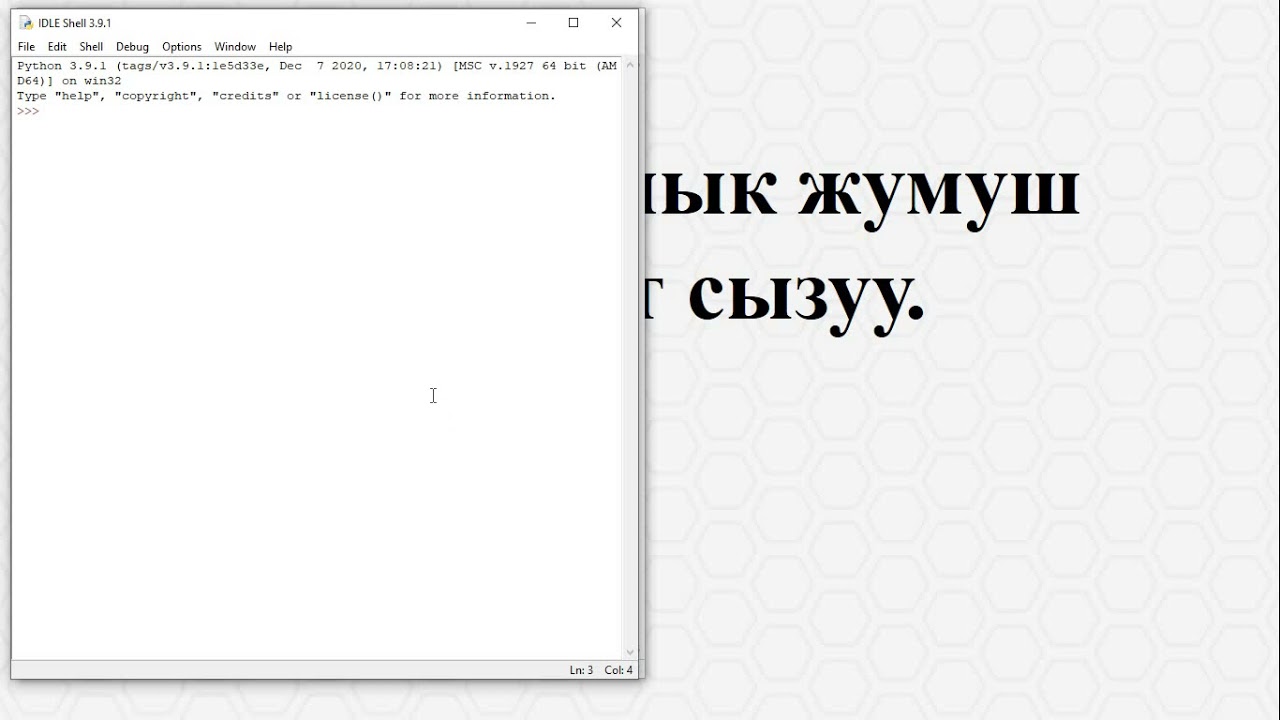Open the Shell menu

pos(91,47)
